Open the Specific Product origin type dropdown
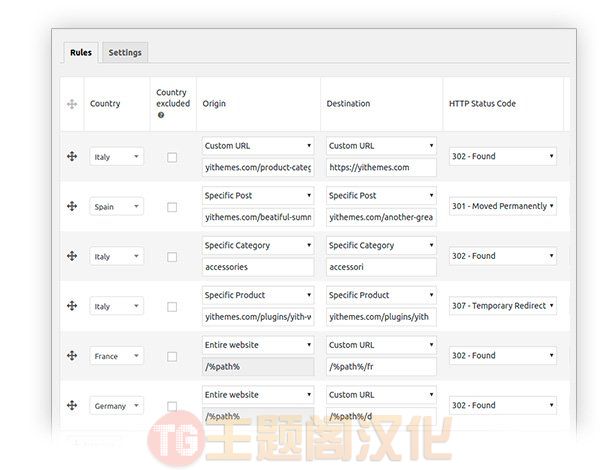The image size is (600, 470). (258, 295)
